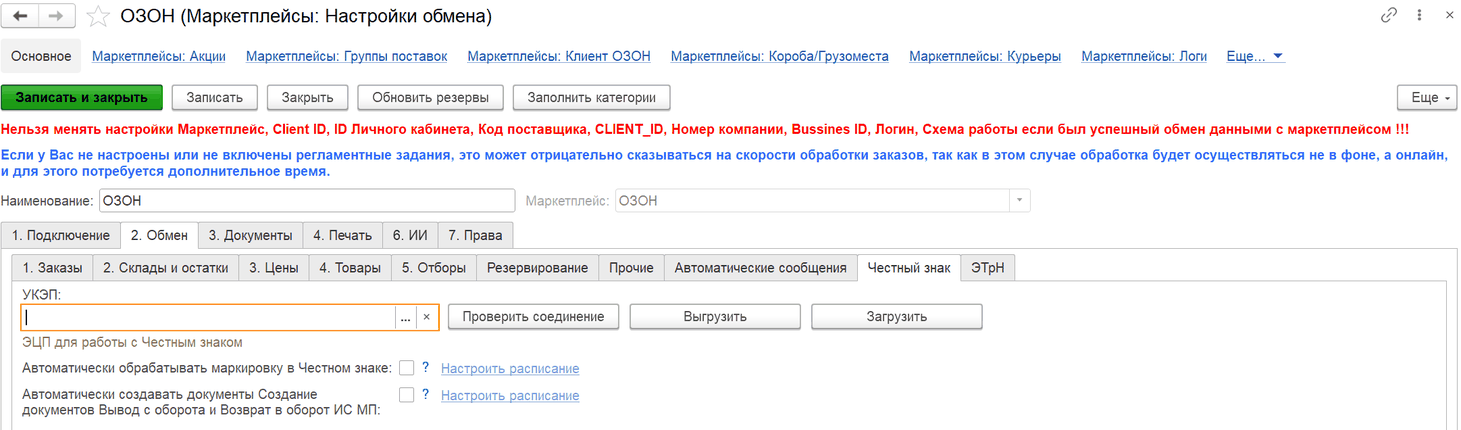Open the 6. ИИ tab

[410, 235]
